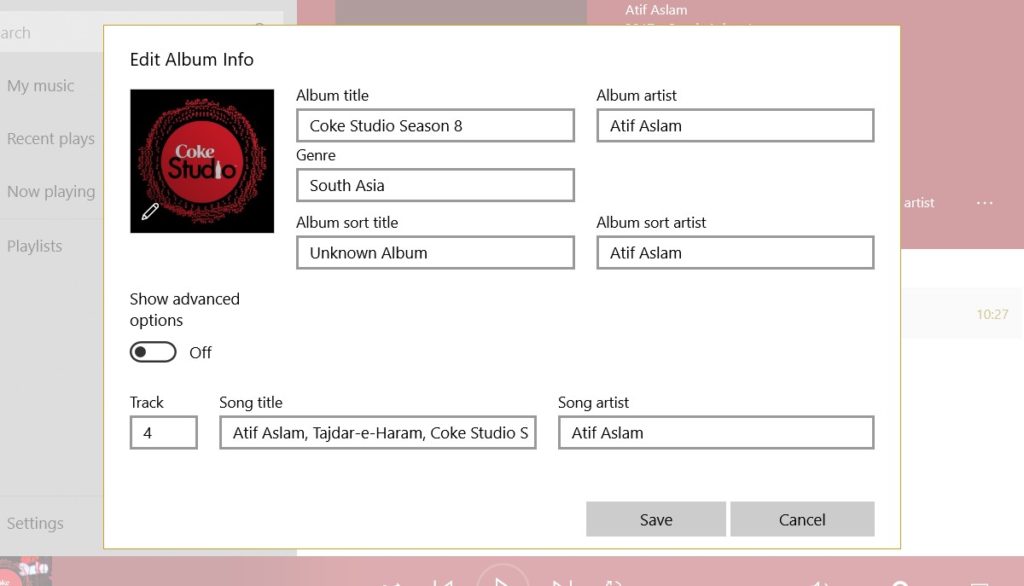Click the Album title text field

point(435,125)
